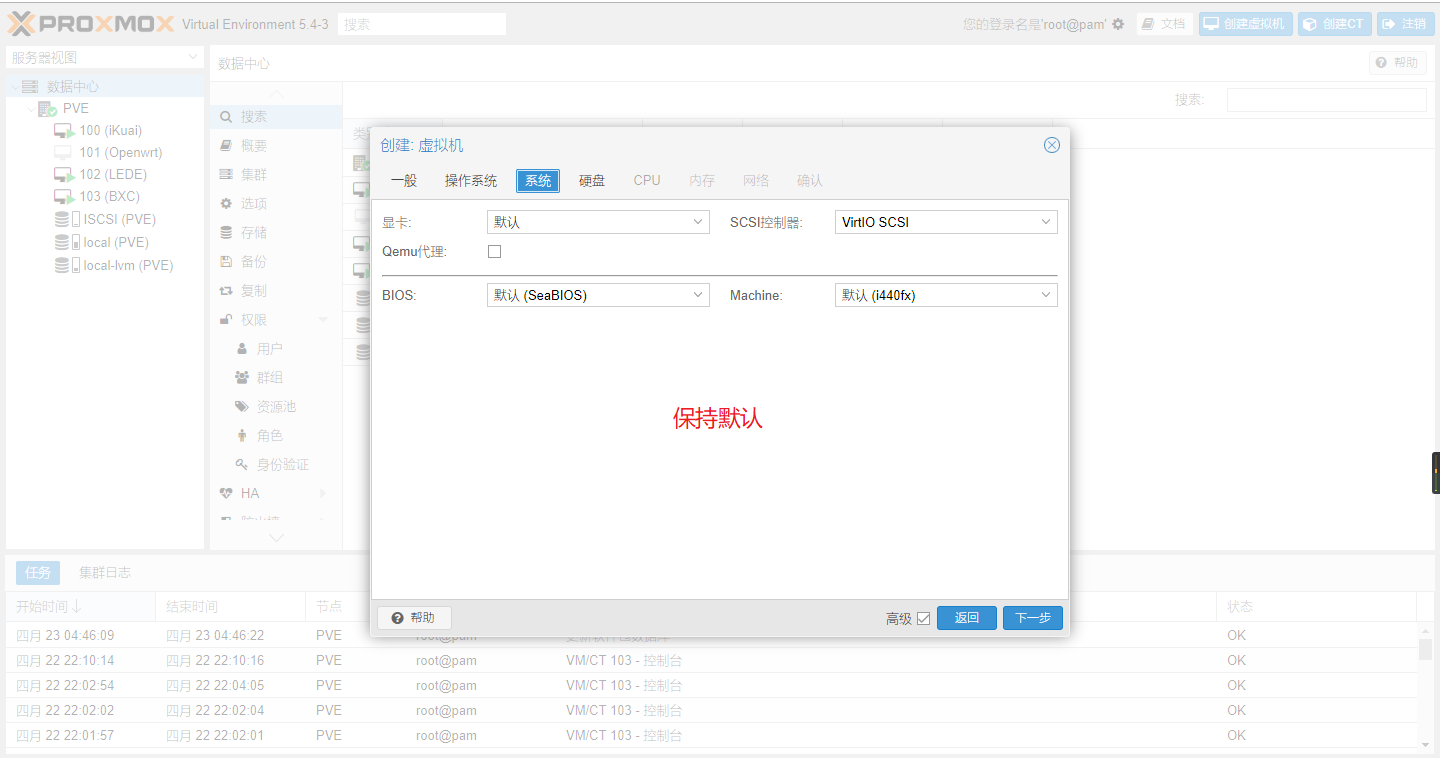Select the 系统 tab

coord(538,181)
